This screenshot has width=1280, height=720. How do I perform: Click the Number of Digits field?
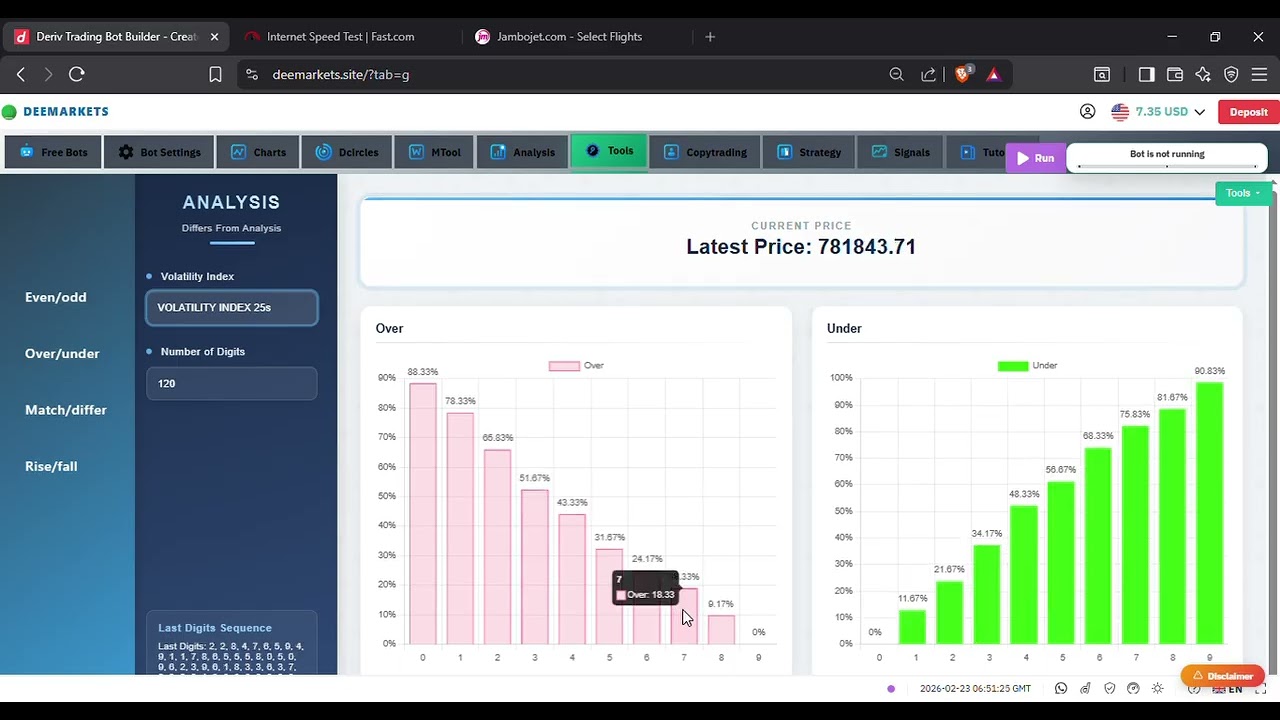point(232,383)
